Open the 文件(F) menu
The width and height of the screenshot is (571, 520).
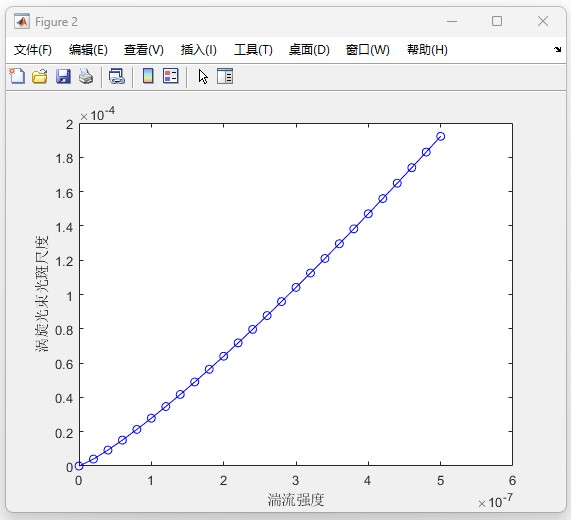click(33, 50)
